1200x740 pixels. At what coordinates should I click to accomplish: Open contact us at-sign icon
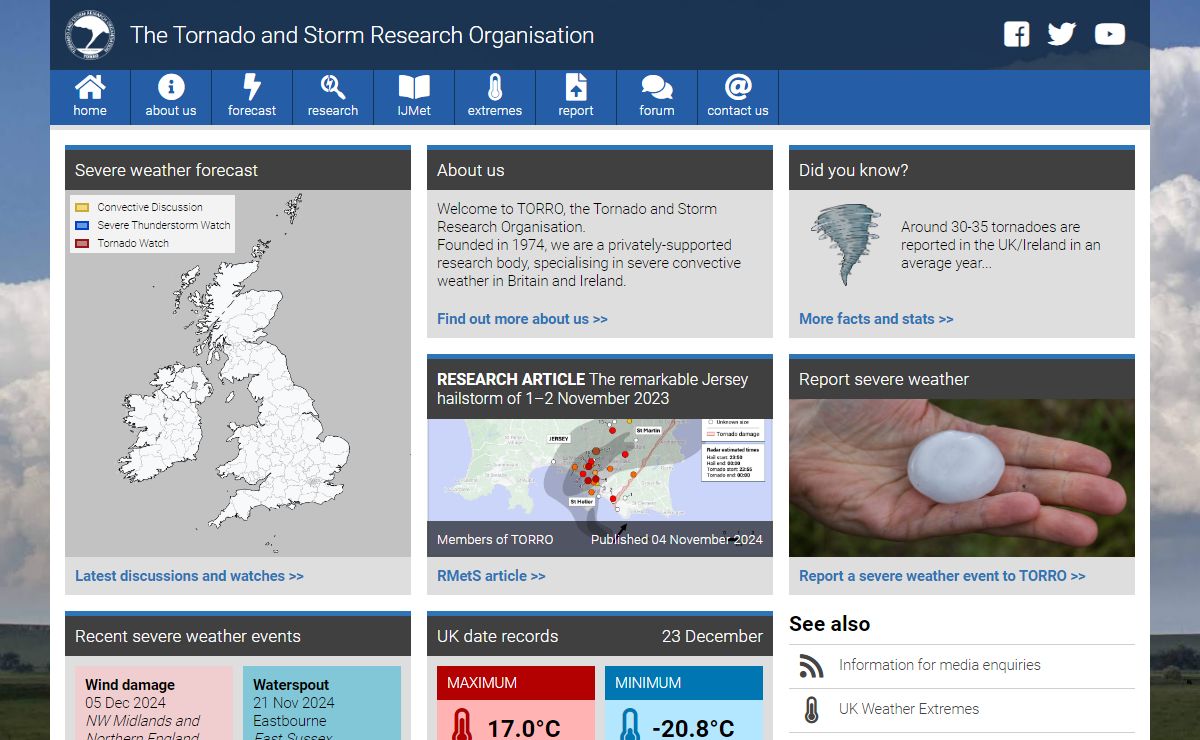coord(738,87)
